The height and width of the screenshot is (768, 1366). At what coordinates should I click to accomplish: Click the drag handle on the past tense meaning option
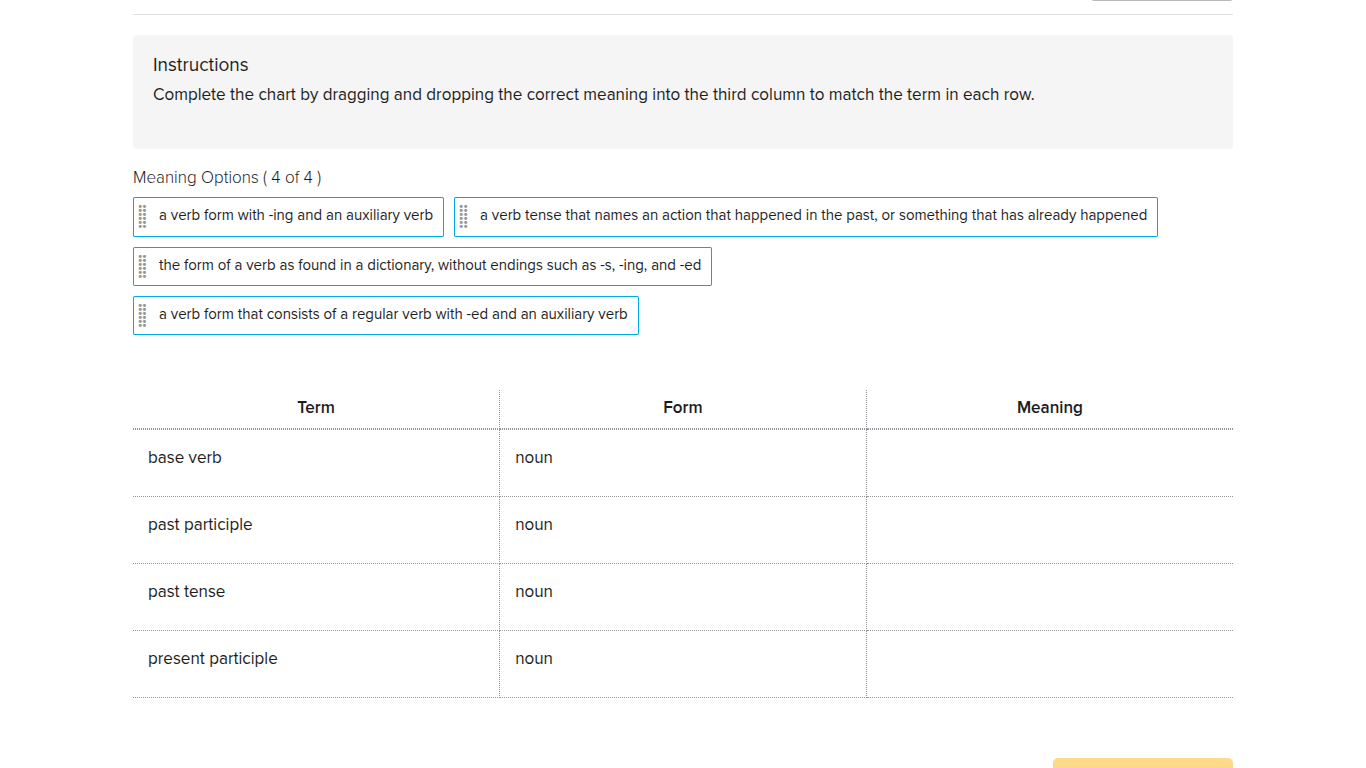(465, 216)
